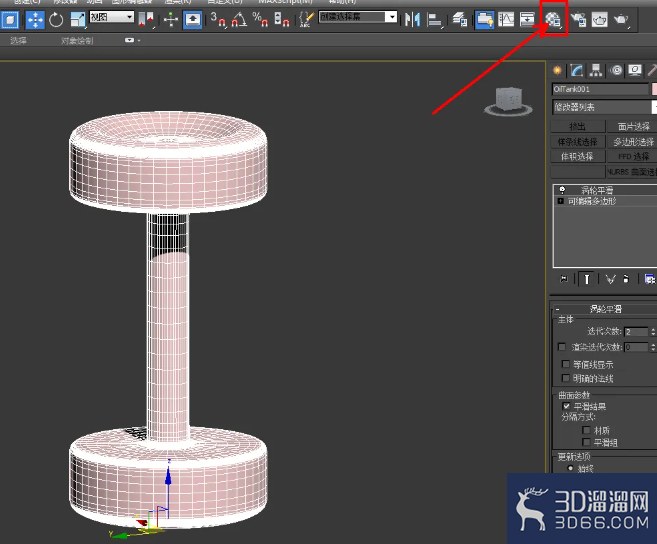This screenshot has height=544, width=657.
Task: Open the Schematic View icon
Action: 527,19
